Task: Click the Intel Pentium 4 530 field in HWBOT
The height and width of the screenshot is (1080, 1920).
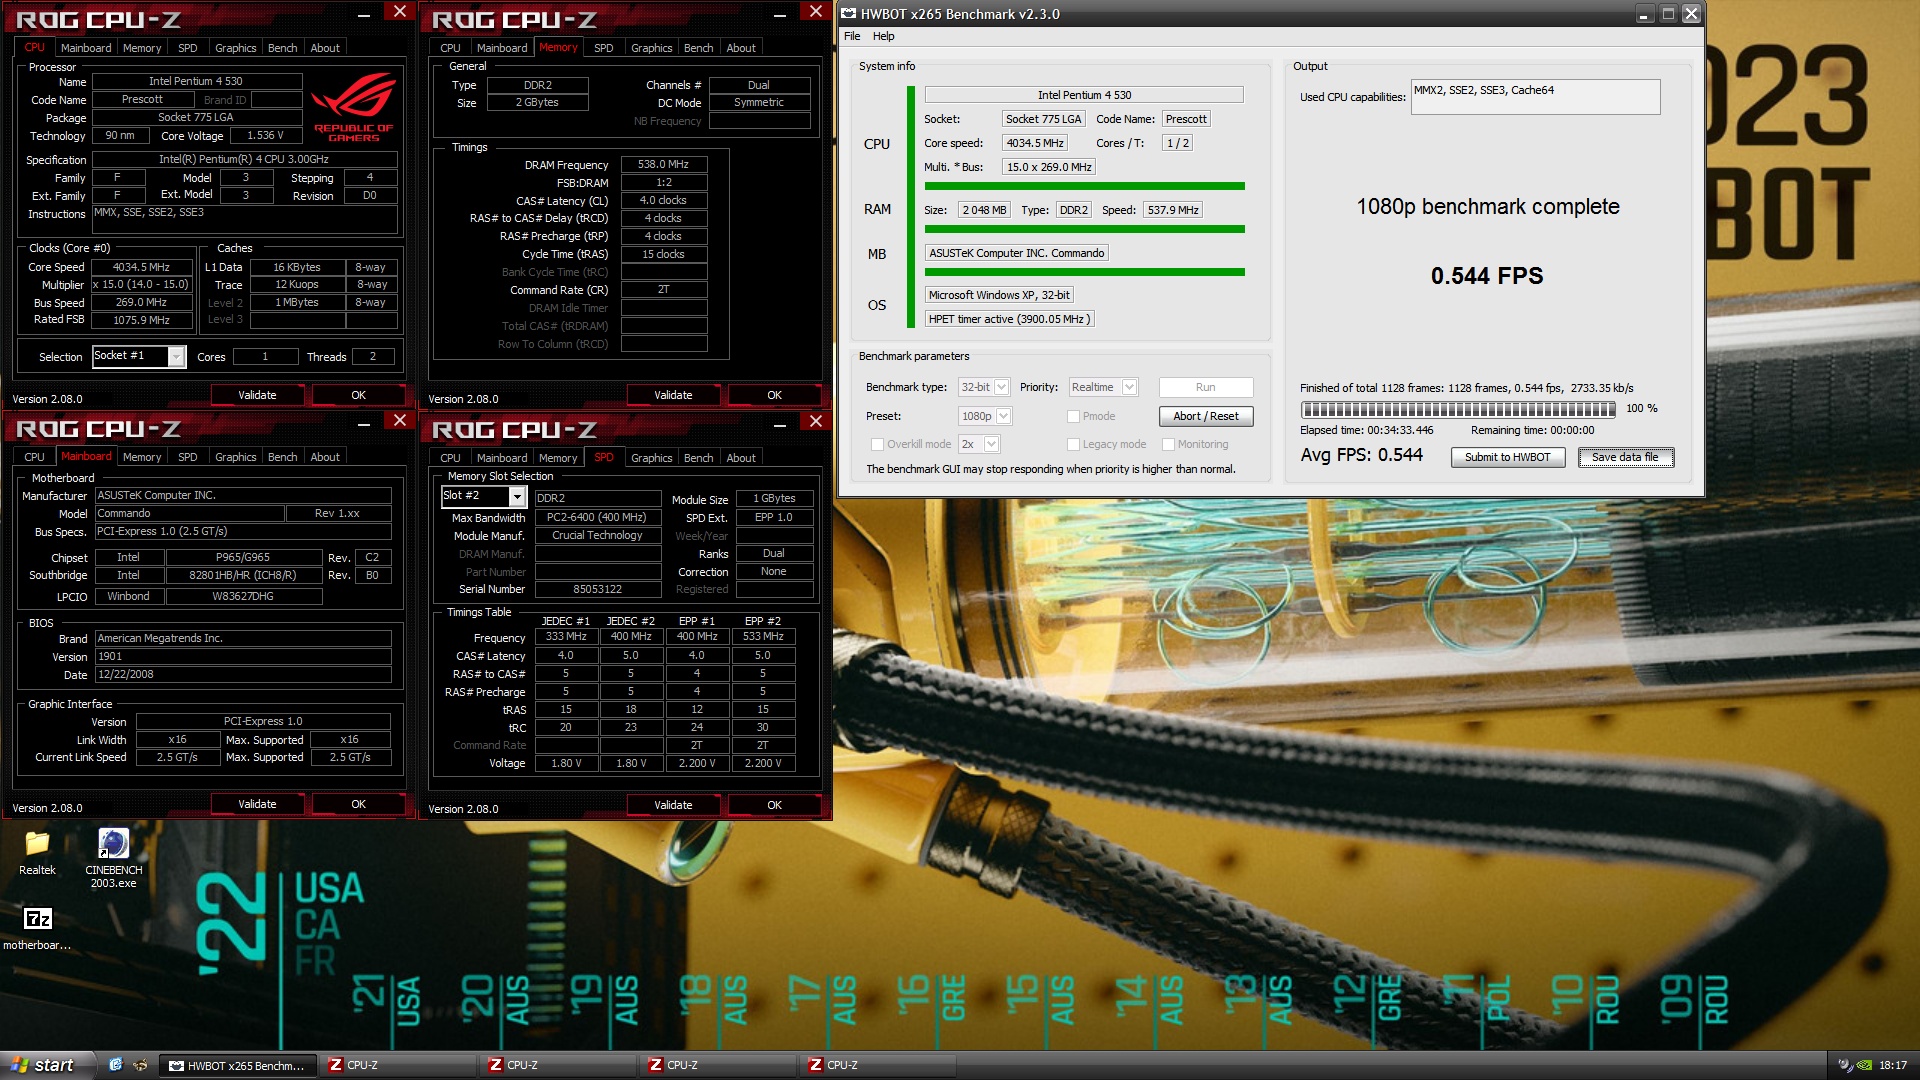Action: 1084,95
